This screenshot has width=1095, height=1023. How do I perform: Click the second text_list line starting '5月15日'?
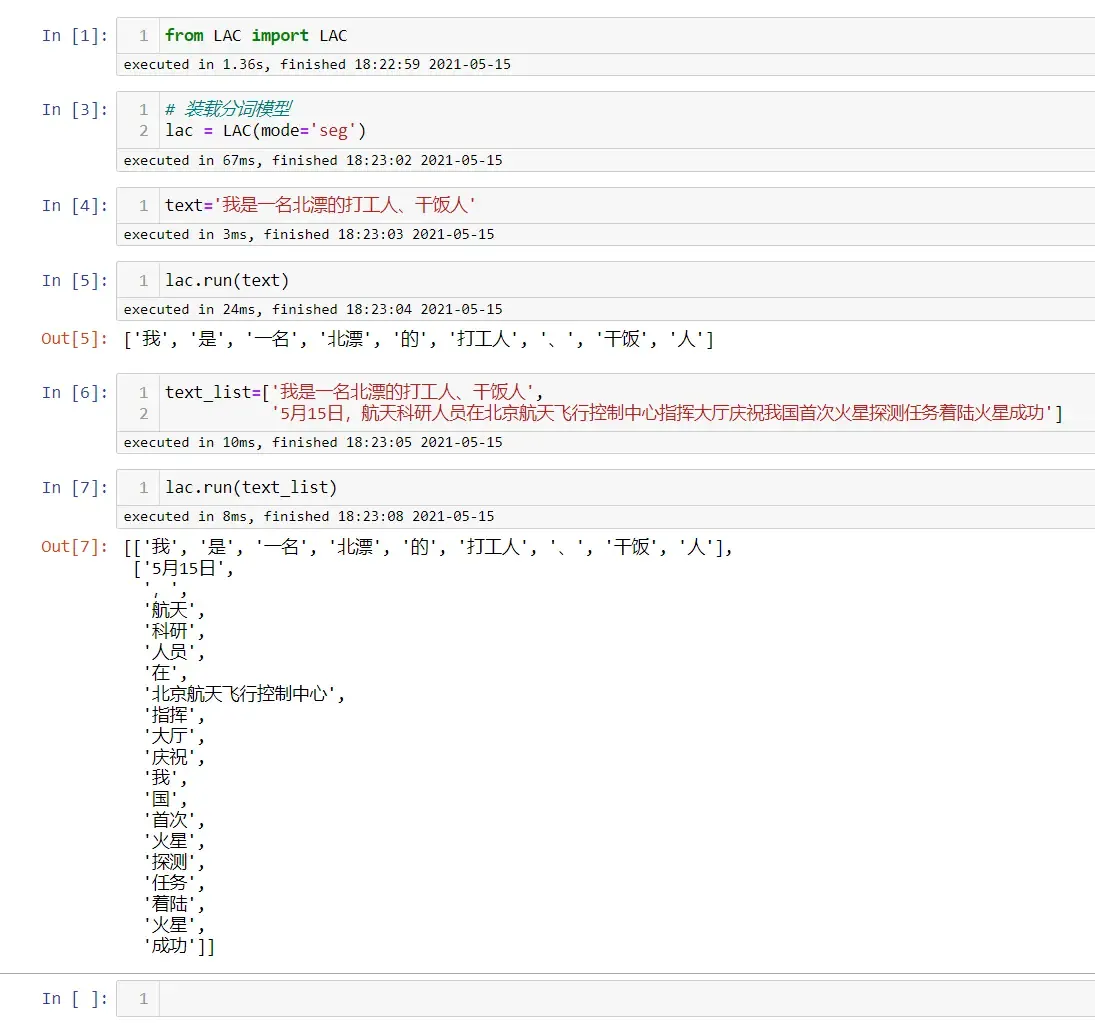click(x=667, y=413)
